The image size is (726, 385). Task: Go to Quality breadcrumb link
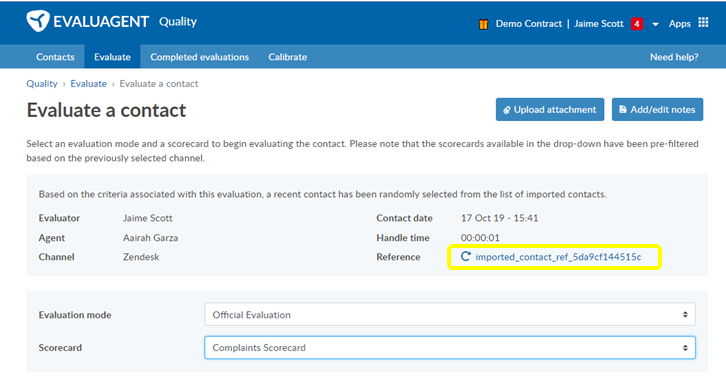tap(42, 84)
